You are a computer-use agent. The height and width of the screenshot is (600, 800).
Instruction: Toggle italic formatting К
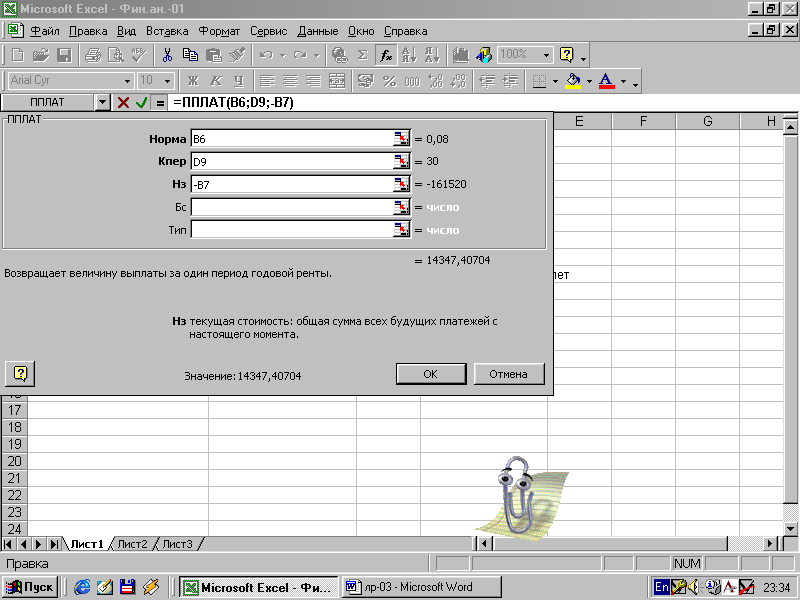click(x=216, y=81)
